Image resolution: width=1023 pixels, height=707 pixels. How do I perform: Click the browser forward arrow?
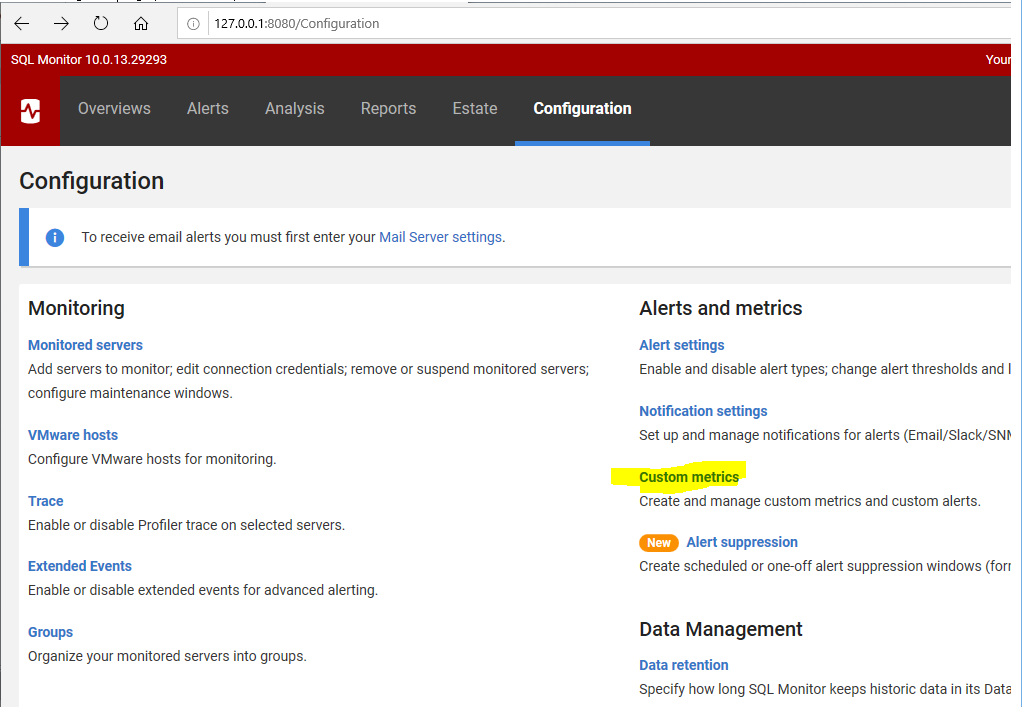tap(61, 22)
